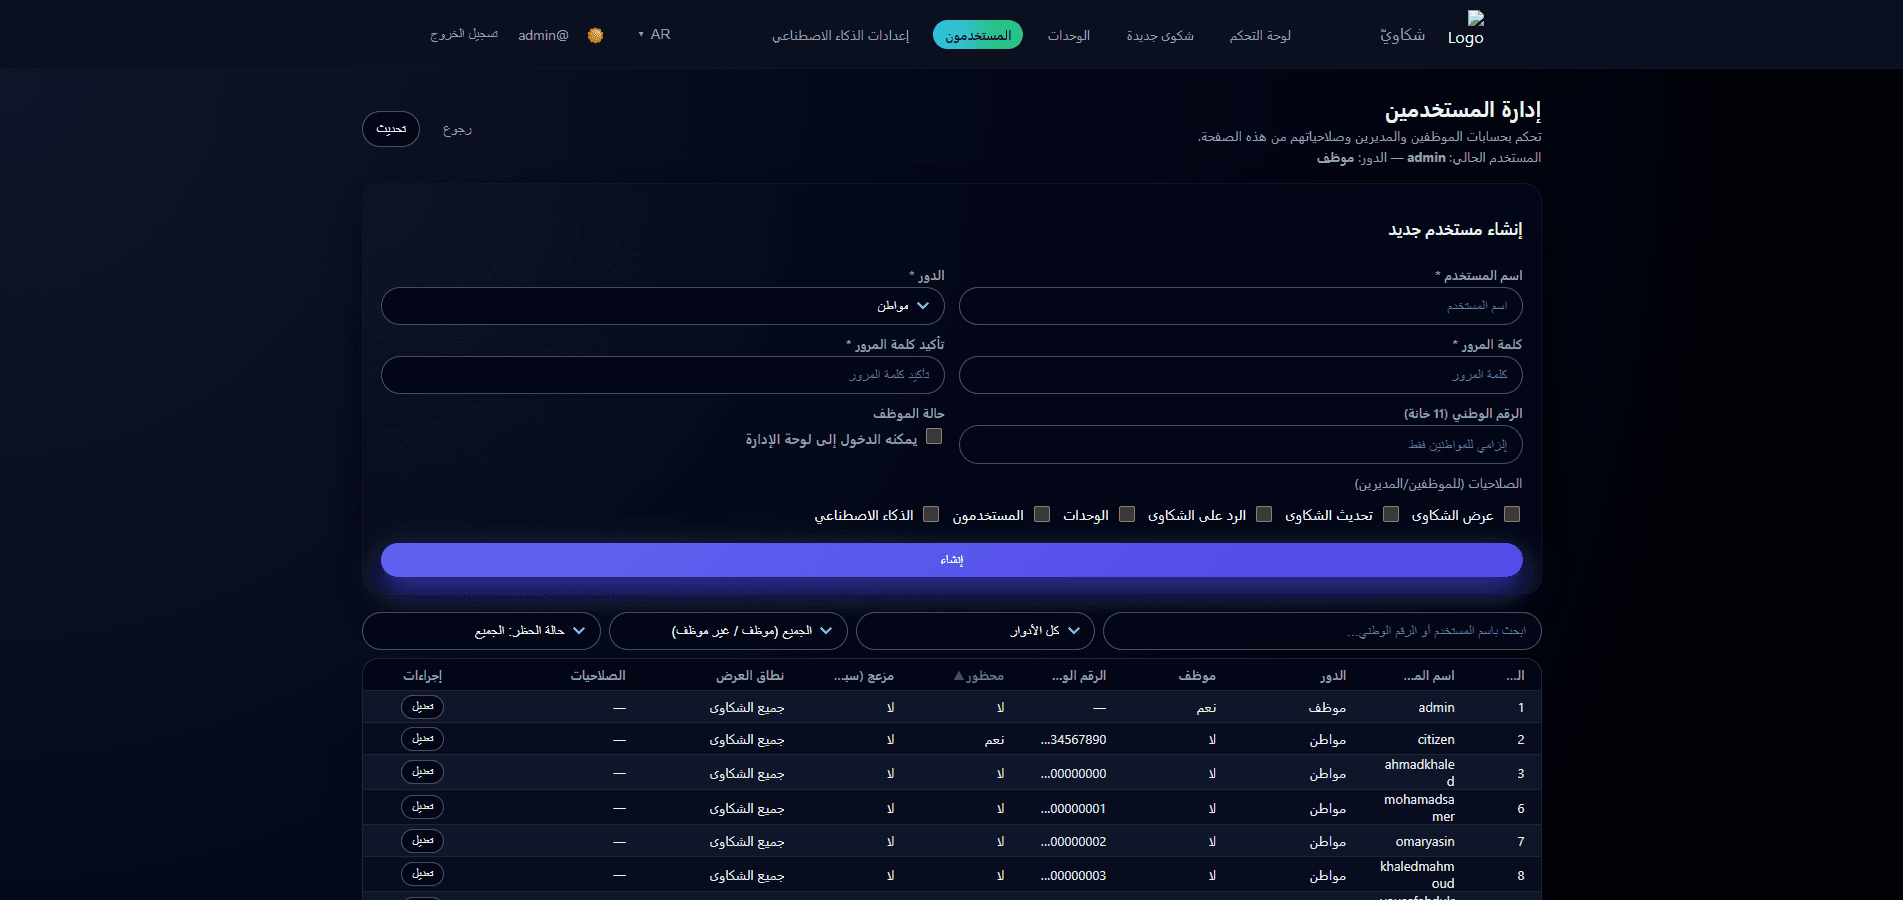Open the كل الأدوار filter dropdown
This screenshot has height=900, width=1903.
tap(975, 631)
